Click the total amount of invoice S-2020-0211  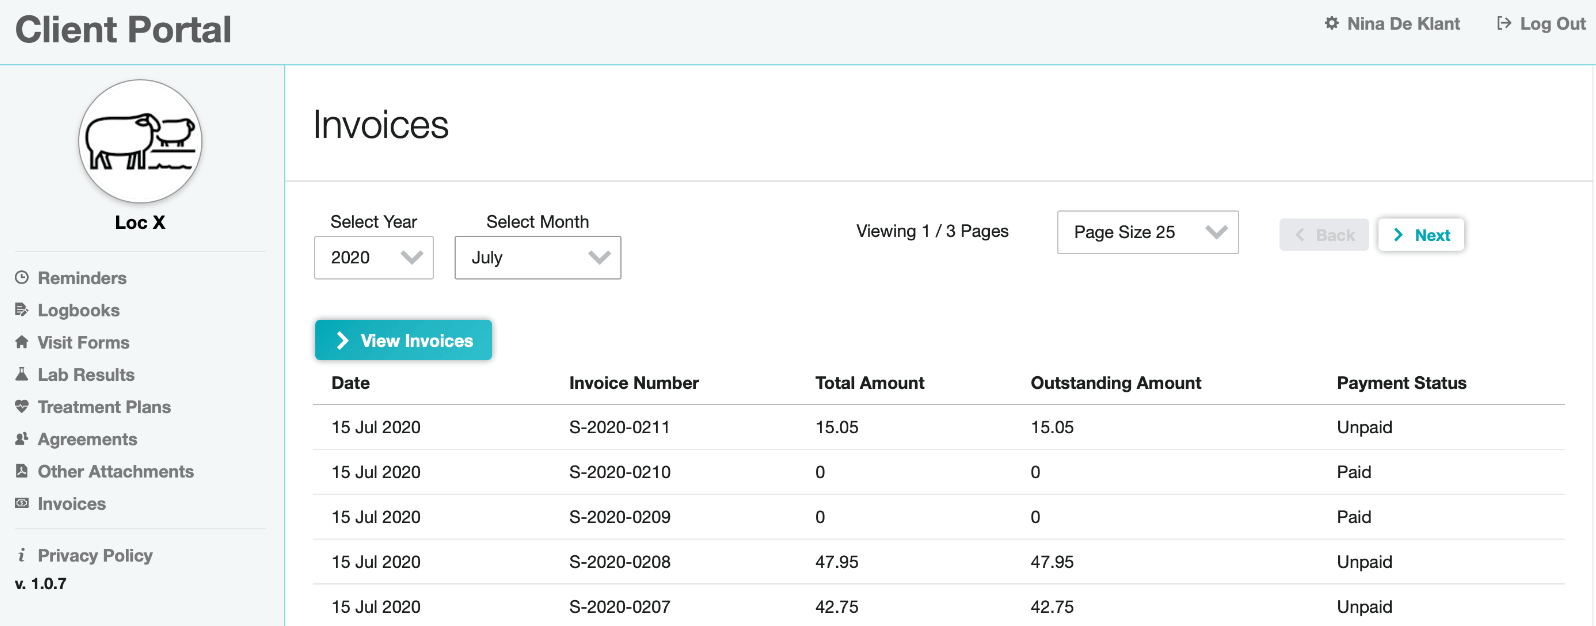837,427
